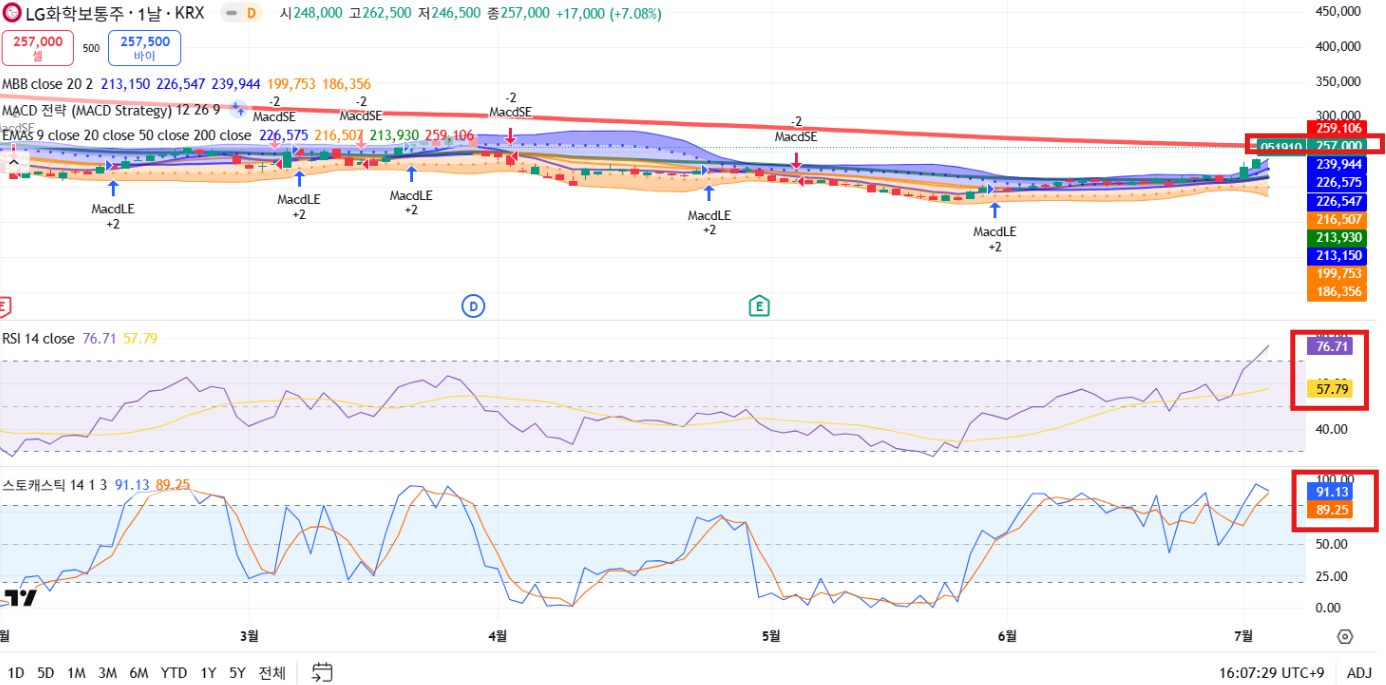The height and width of the screenshot is (685, 1386).
Task: Click the orange 89.25 stochastic value label
Action: pos(1331,510)
